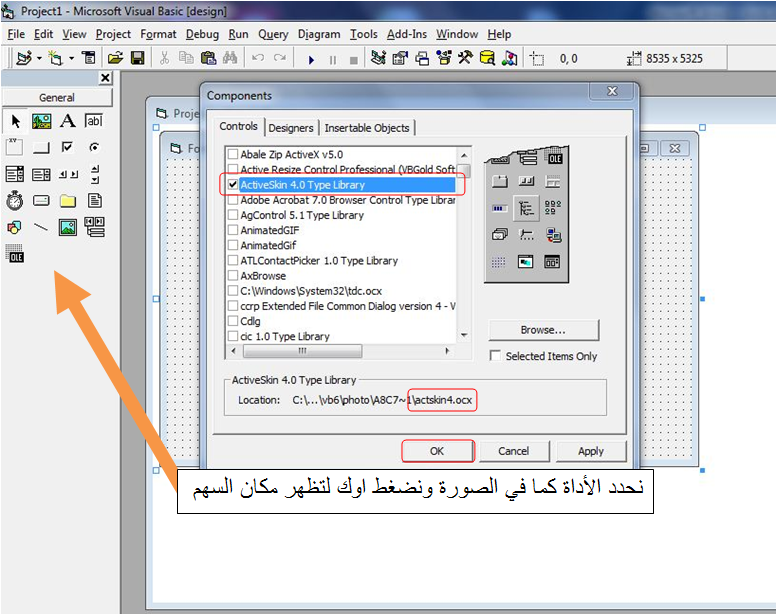
Task: Select the ListBox control tool
Action: [41, 174]
